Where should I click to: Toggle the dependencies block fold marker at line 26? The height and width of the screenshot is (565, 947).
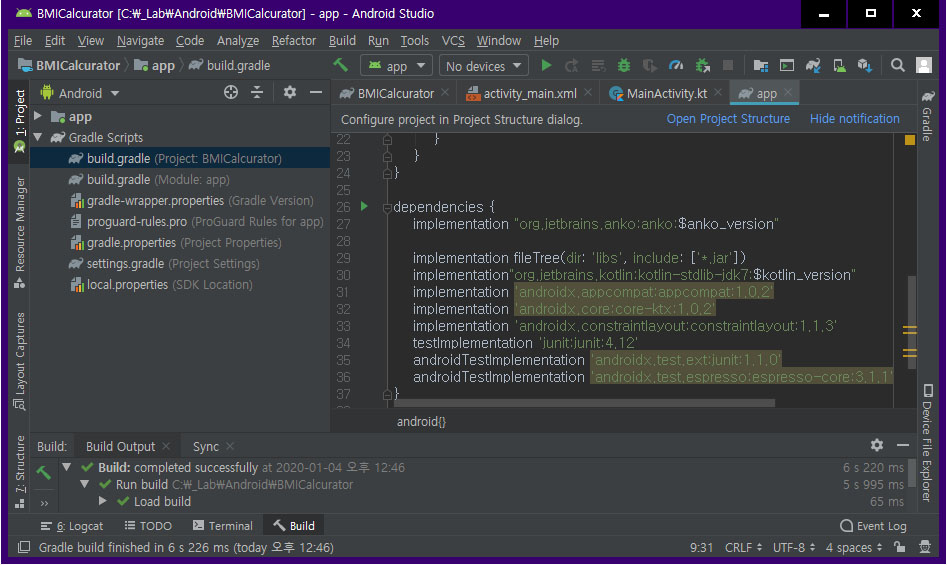coord(387,207)
